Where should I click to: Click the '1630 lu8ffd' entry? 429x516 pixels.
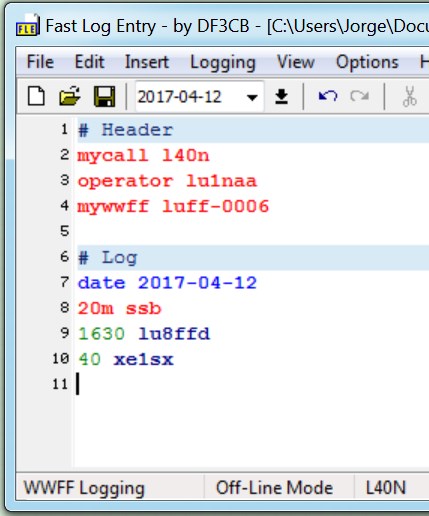tap(144, 334)
